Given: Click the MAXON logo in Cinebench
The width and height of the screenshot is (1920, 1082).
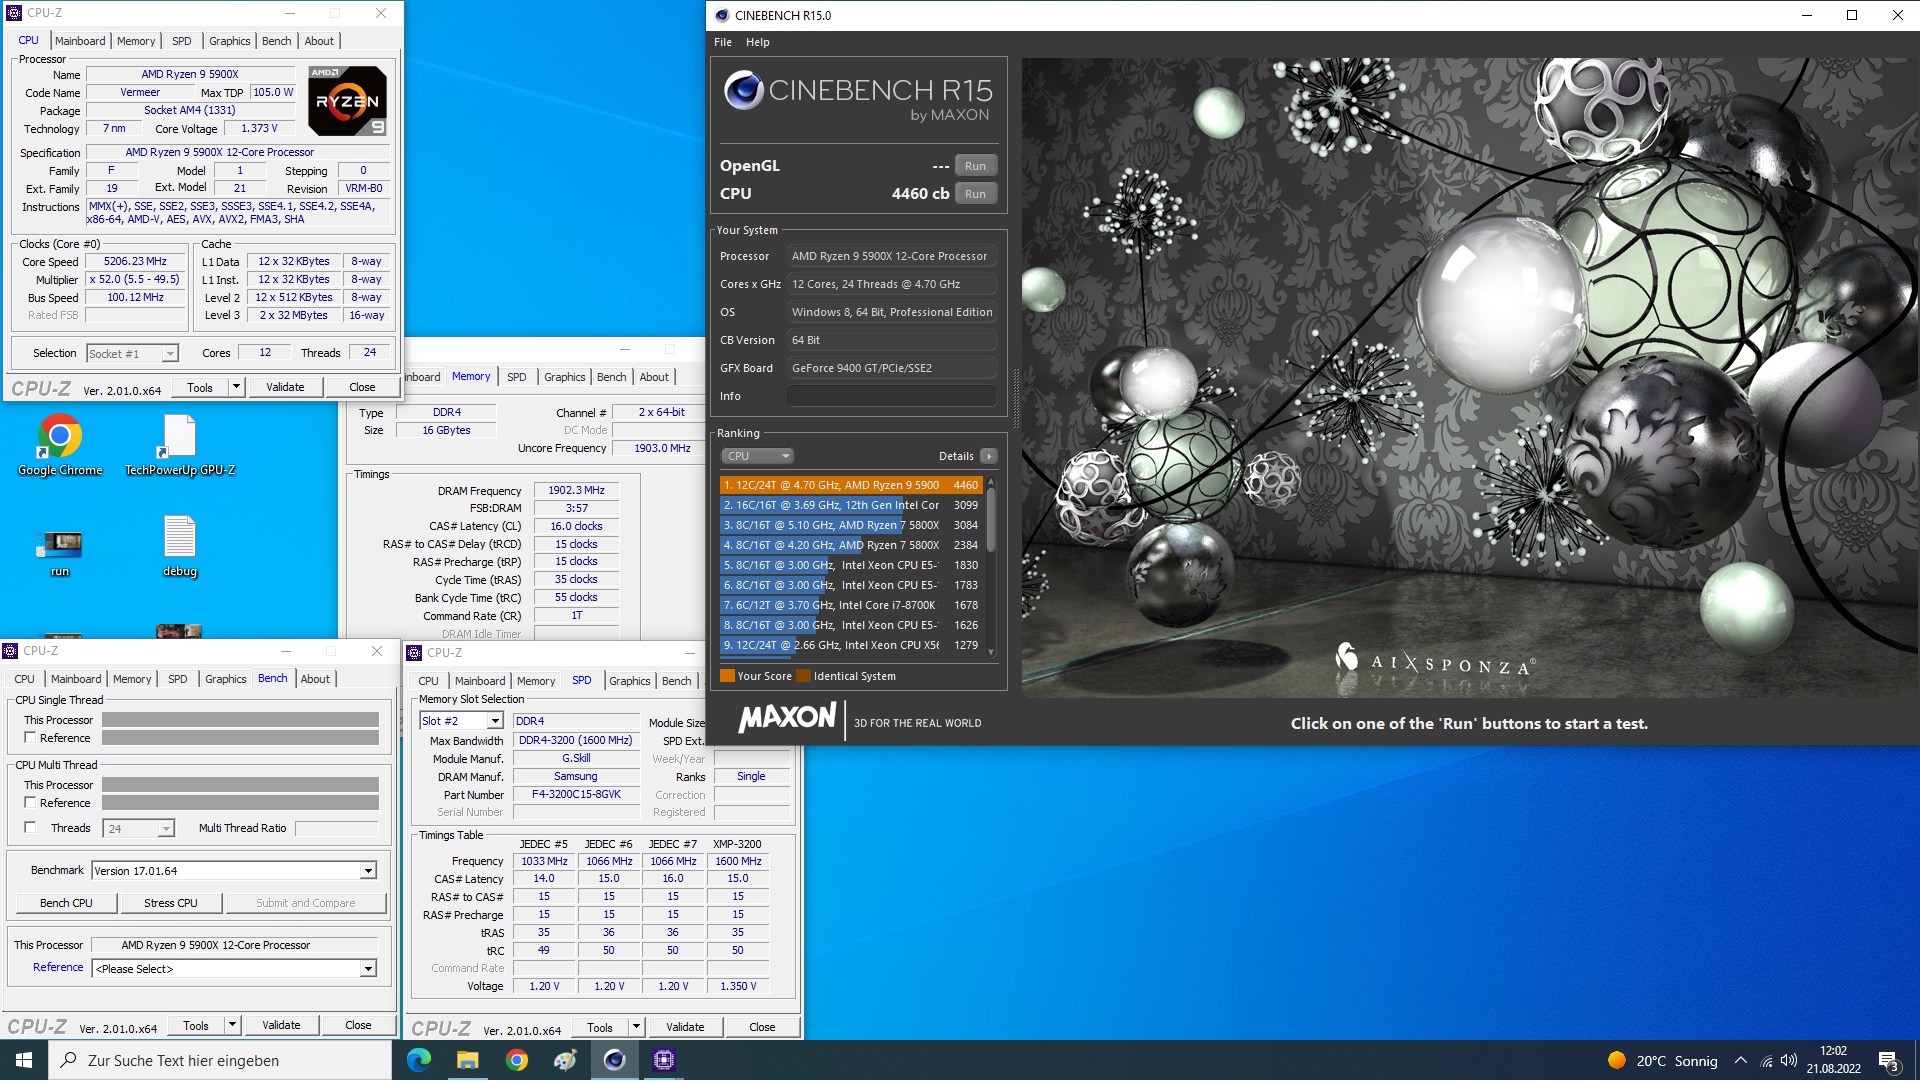Looking at the screenshot, I should point(788,718).
